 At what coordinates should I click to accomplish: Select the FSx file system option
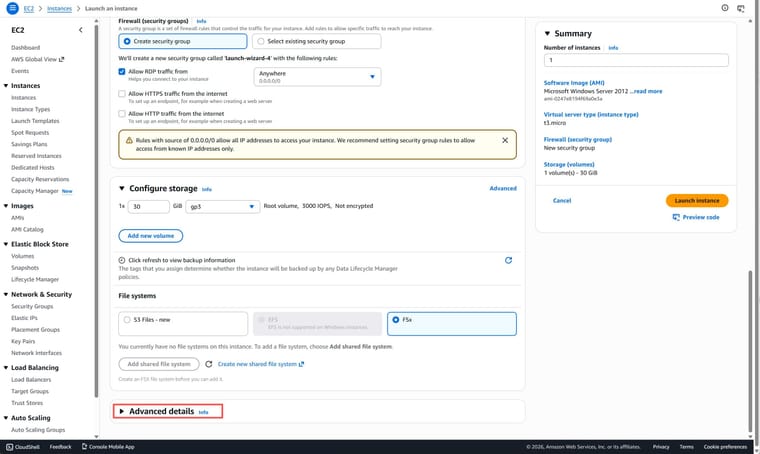(x=452, y=324)
